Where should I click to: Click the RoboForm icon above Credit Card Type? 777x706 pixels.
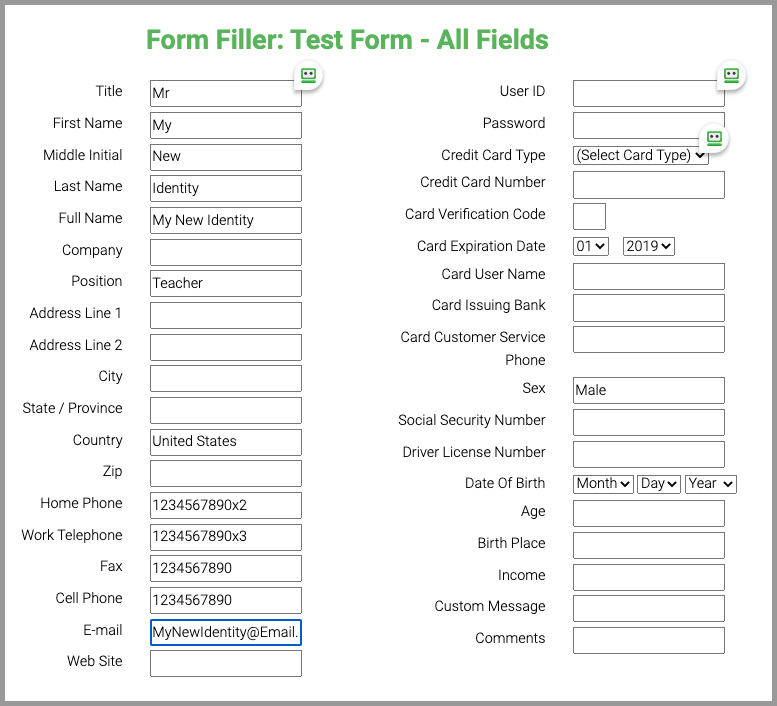tap(714, 138)
